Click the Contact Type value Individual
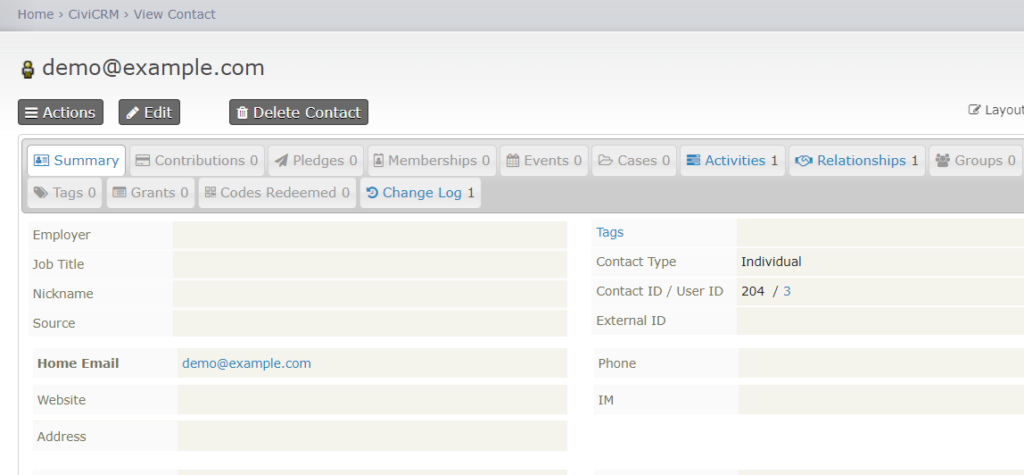Viewport: 1024px width, 475px height. coord(771,262)
